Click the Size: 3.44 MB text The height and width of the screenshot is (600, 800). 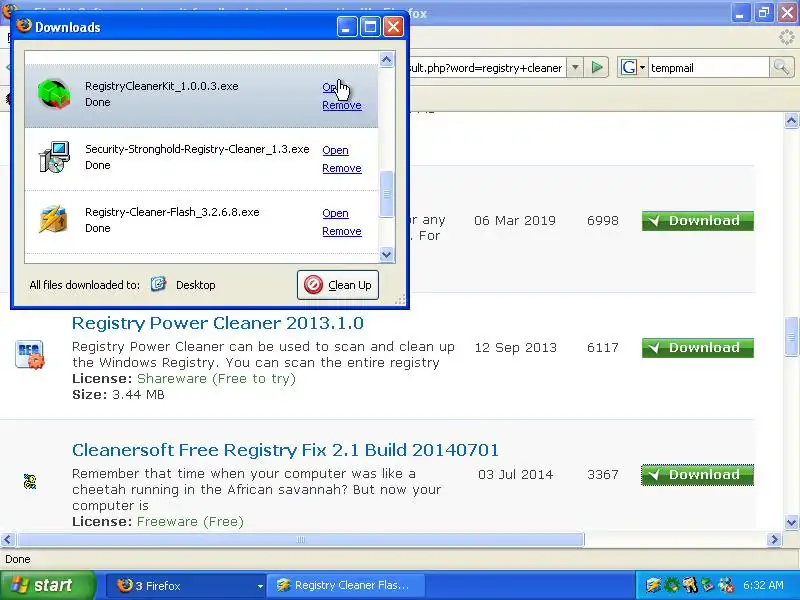tap(118, 395)
